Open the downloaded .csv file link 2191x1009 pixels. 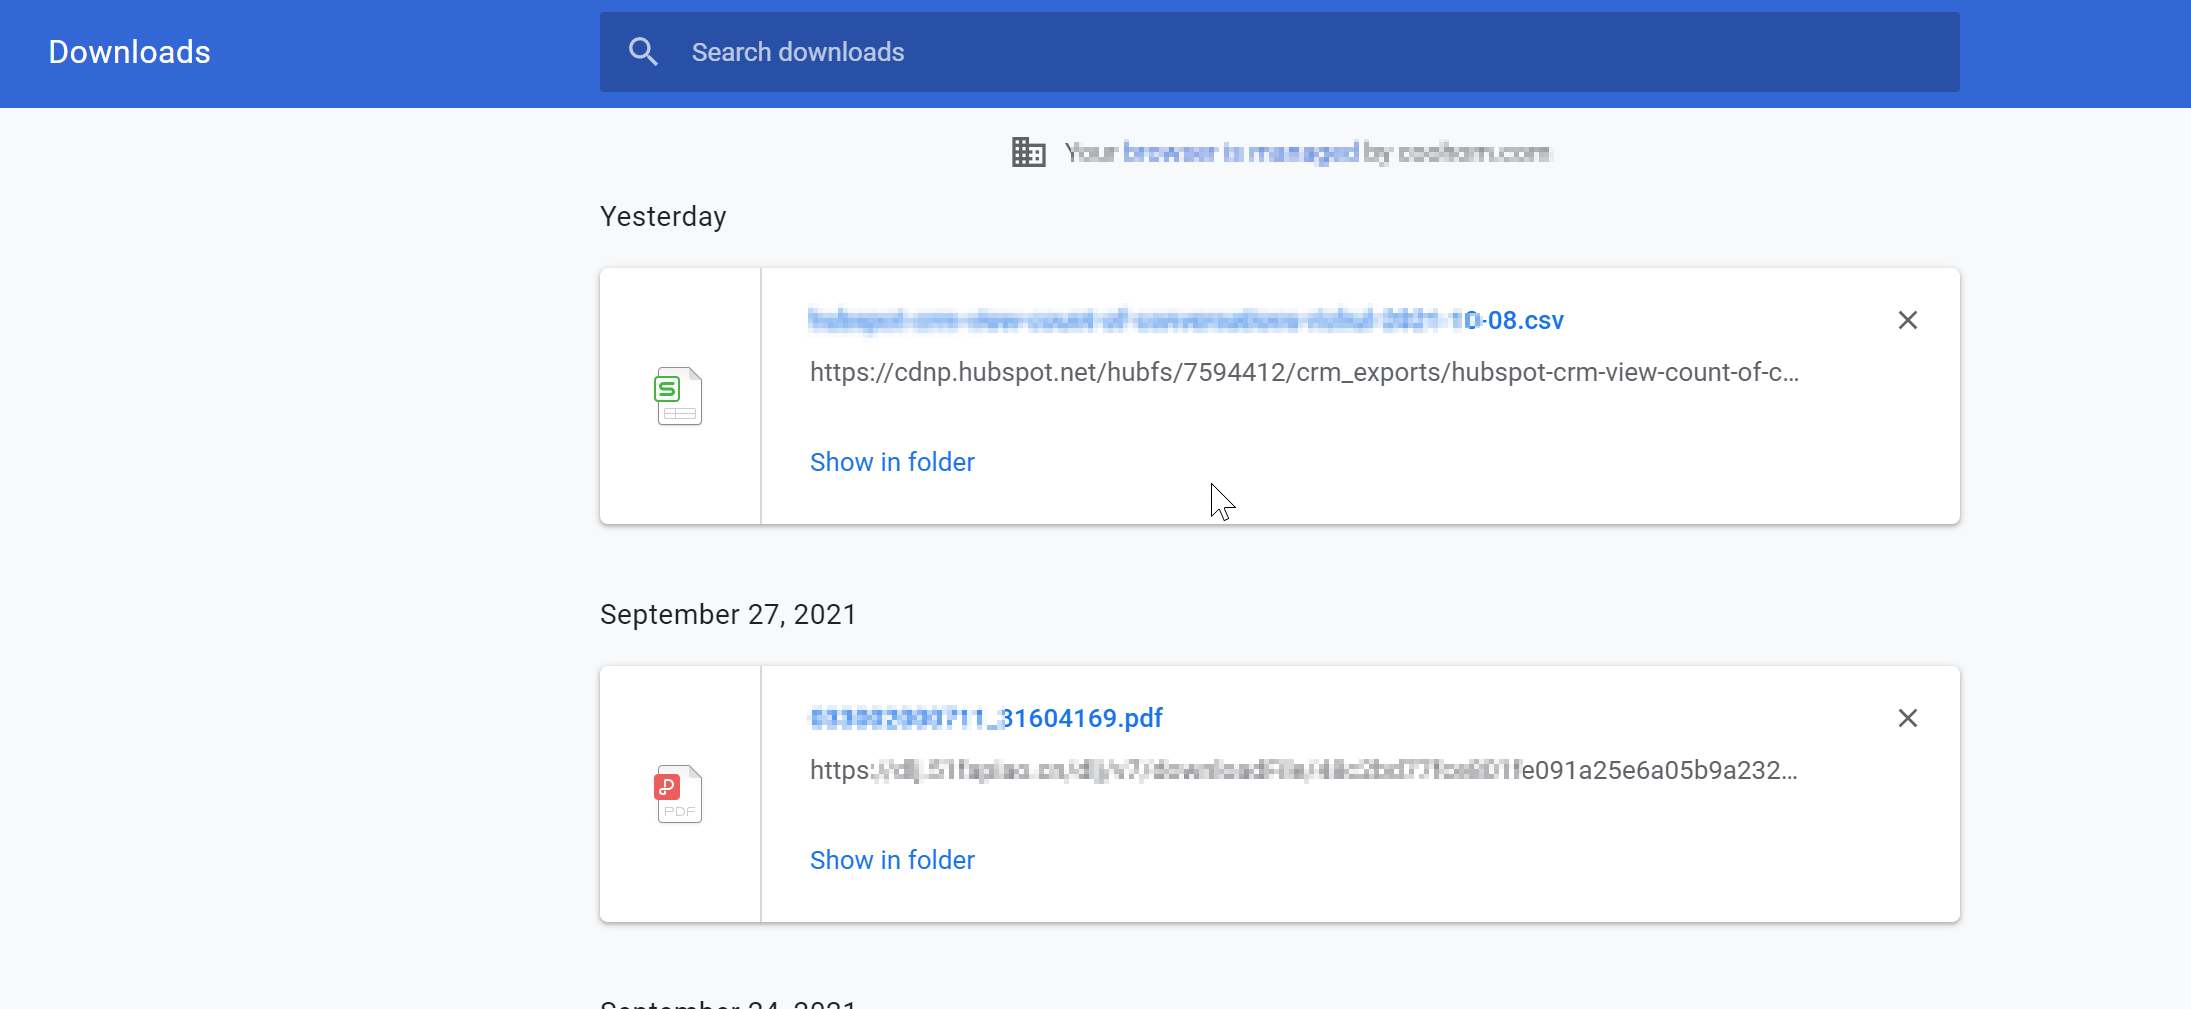(1186, 320)
